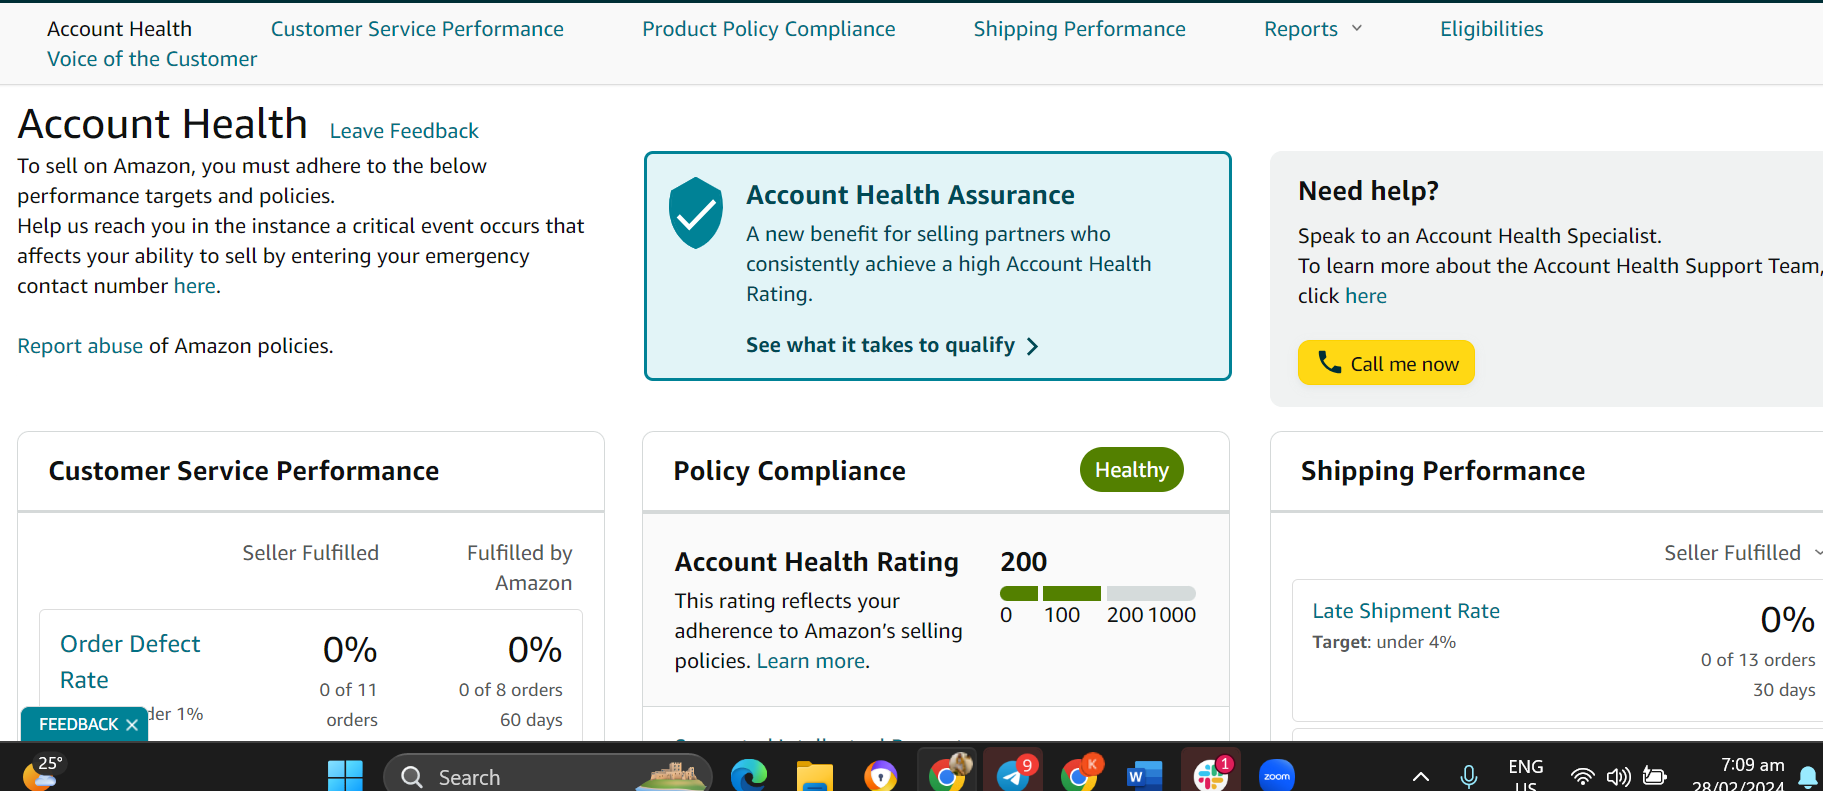The height and width of the screenshot is (791, 1823).
Task: Show hidden system tray icons
Action: coord(1420,777)
